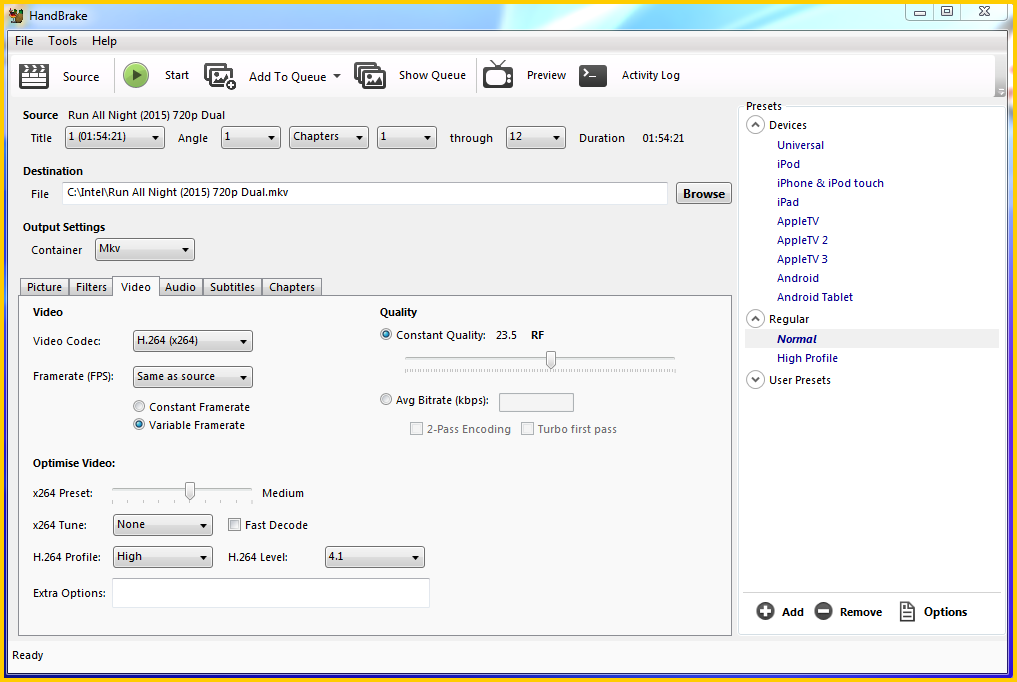Select the High Profile preset

807,358
